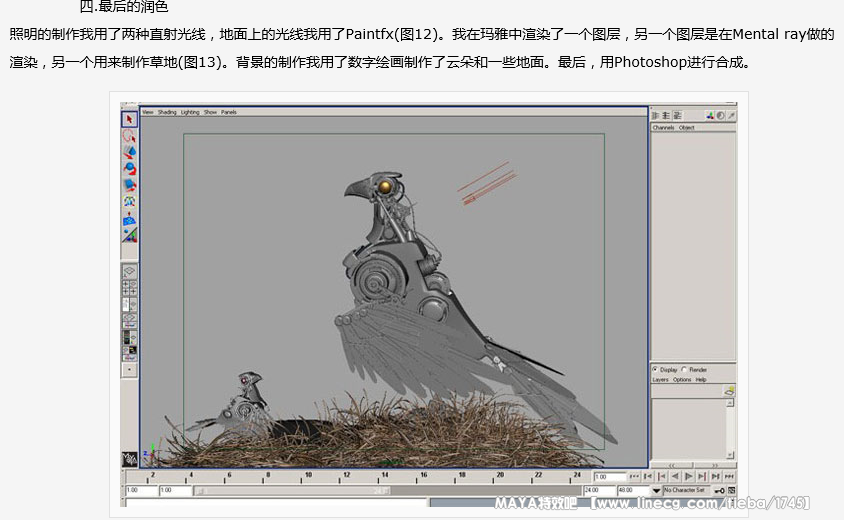Select the Persp/Hypergraph layout icon
The width and height of the screenshot is (844, 520).
(x=129, y=354)
